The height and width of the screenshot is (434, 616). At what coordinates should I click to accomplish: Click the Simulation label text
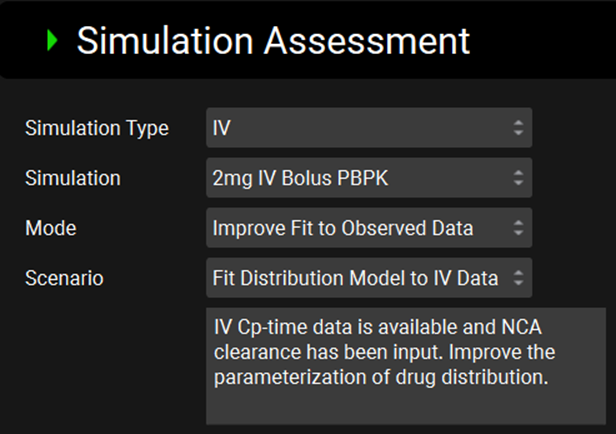pos(72,178)
